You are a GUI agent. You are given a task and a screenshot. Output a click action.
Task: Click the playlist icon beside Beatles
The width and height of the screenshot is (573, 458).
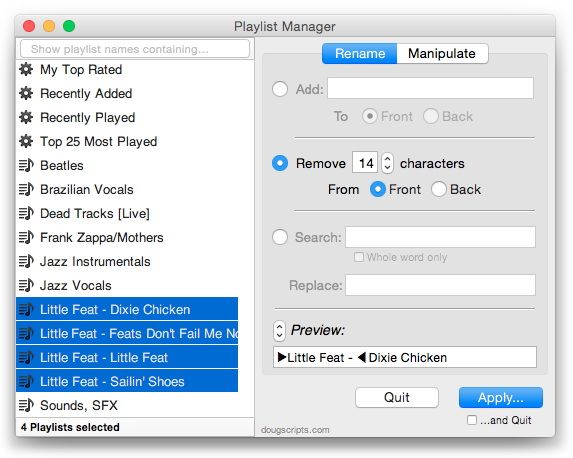(x=26, y=166)
